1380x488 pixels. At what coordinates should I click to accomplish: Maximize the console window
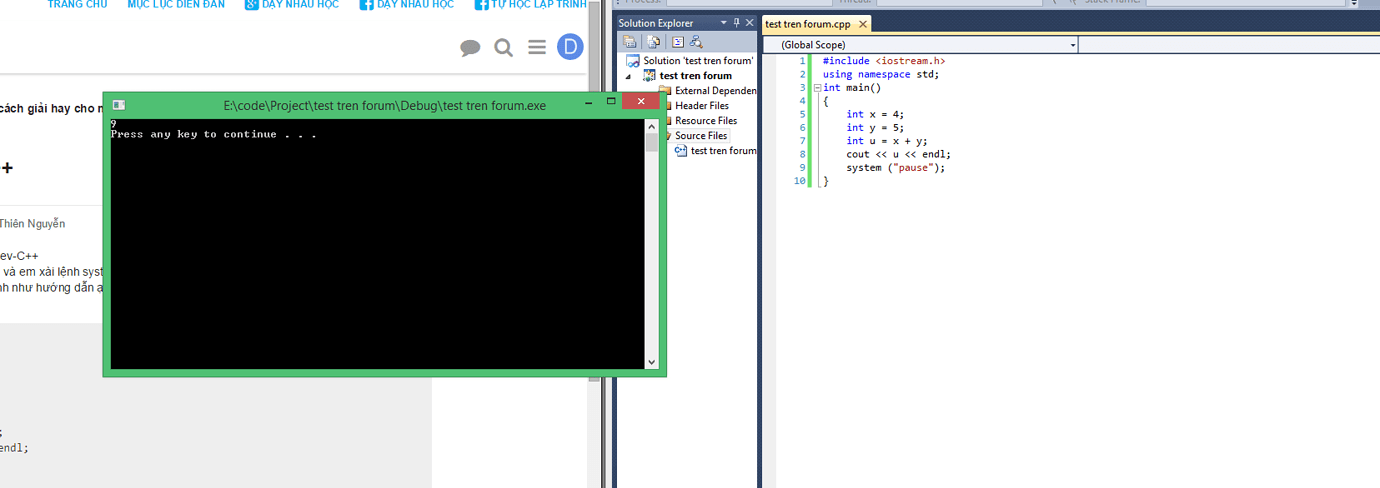click(x=611, y=101)
